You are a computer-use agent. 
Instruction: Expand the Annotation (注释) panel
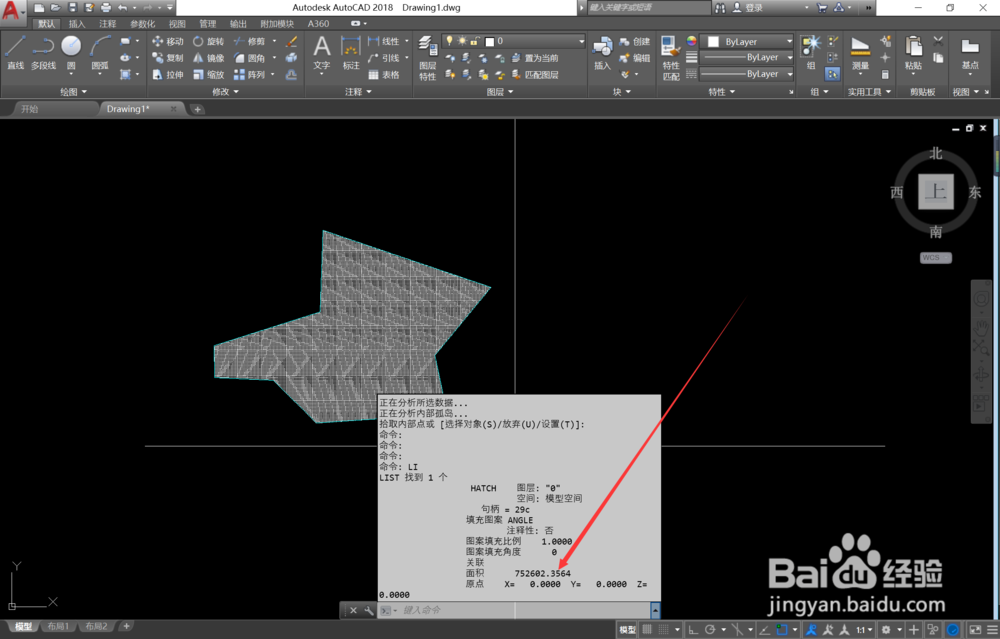(x=358, y=92)
